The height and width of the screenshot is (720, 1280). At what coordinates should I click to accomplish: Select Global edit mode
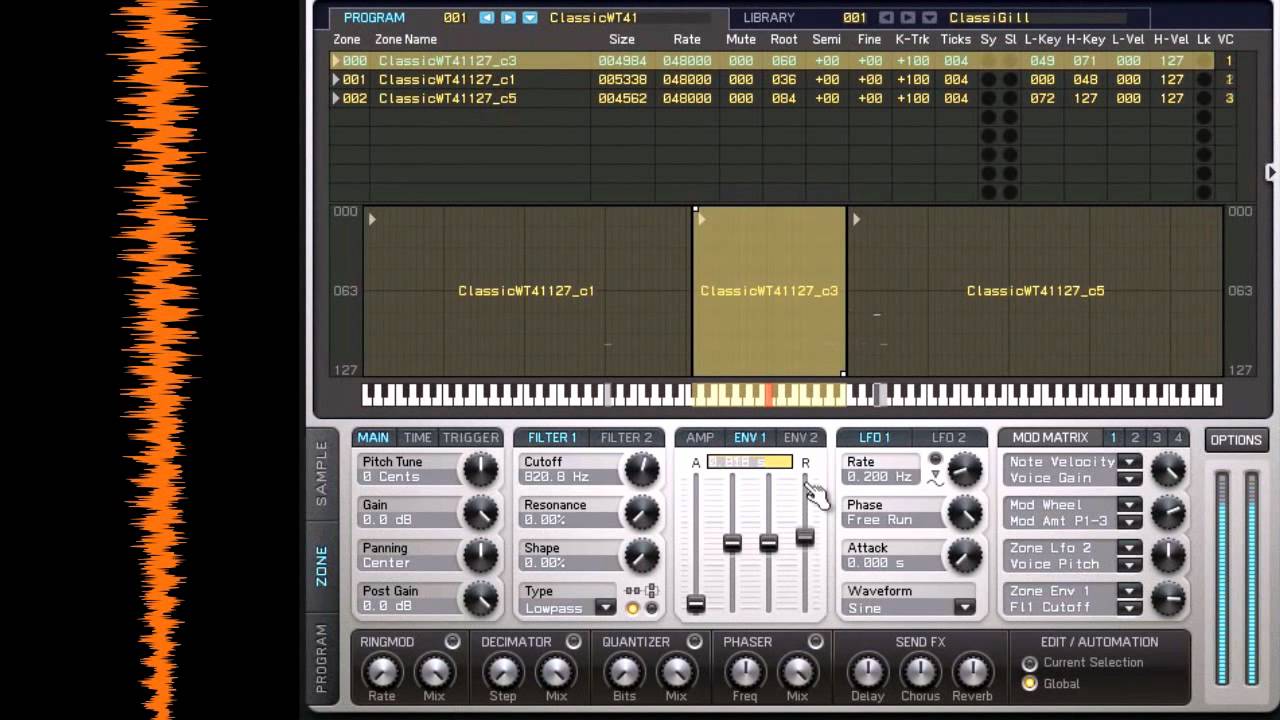pos(1029,684)
